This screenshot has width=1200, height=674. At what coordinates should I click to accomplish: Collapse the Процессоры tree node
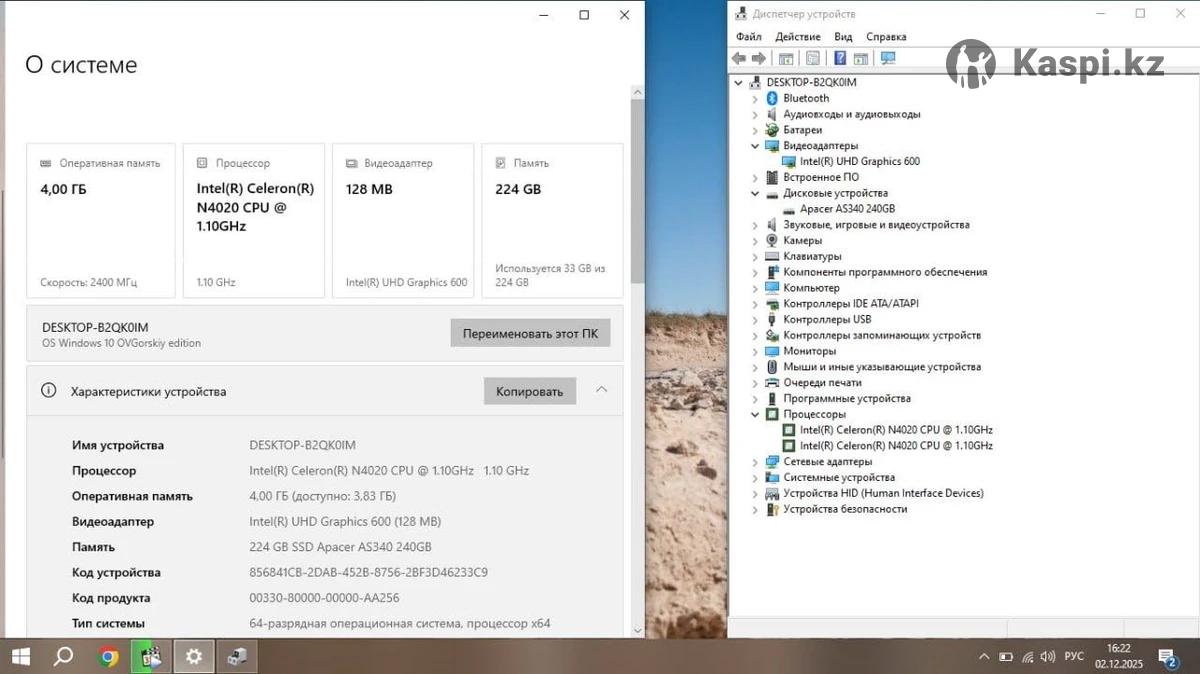coord(755,414)
